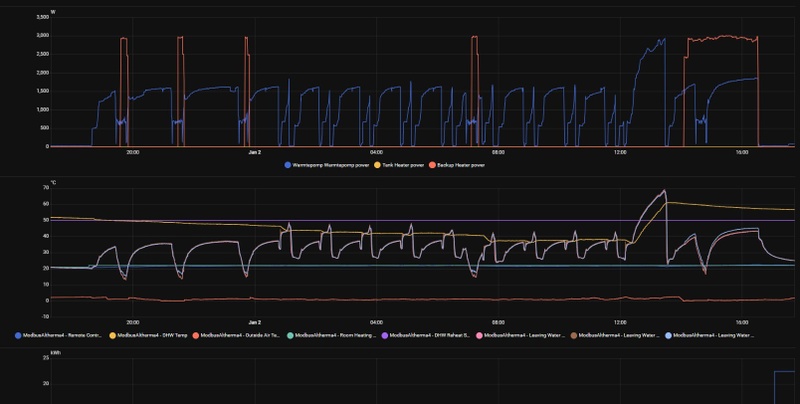Toggle the Tank Heater power legend label
Viewport: 800px width, 404px height.
click(403, 165)
